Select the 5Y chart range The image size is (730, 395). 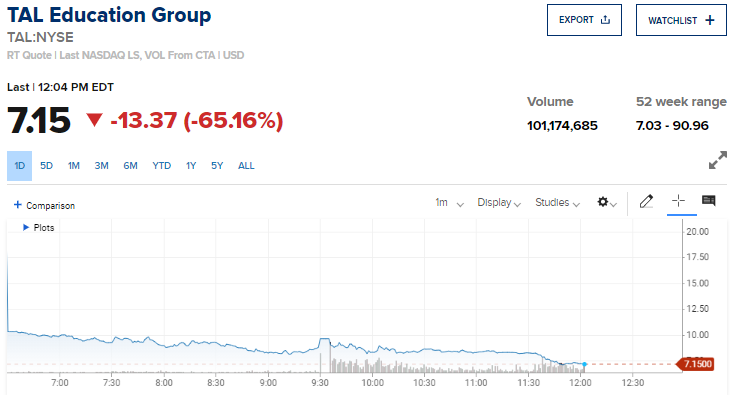217,166
